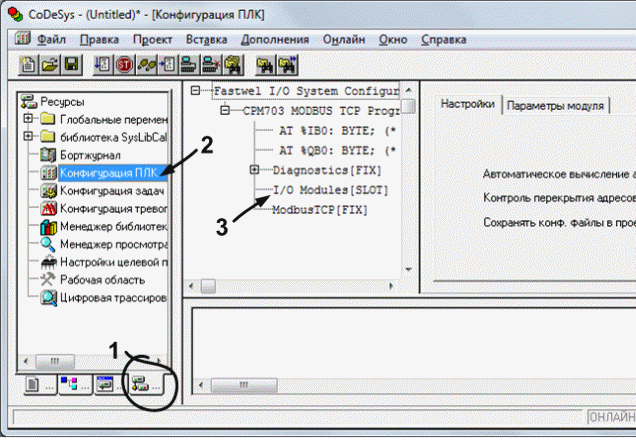Select I/O Modules[SLOT] in the tree
The height and width of the screenshot is (445, 636).
click(330, 190)
